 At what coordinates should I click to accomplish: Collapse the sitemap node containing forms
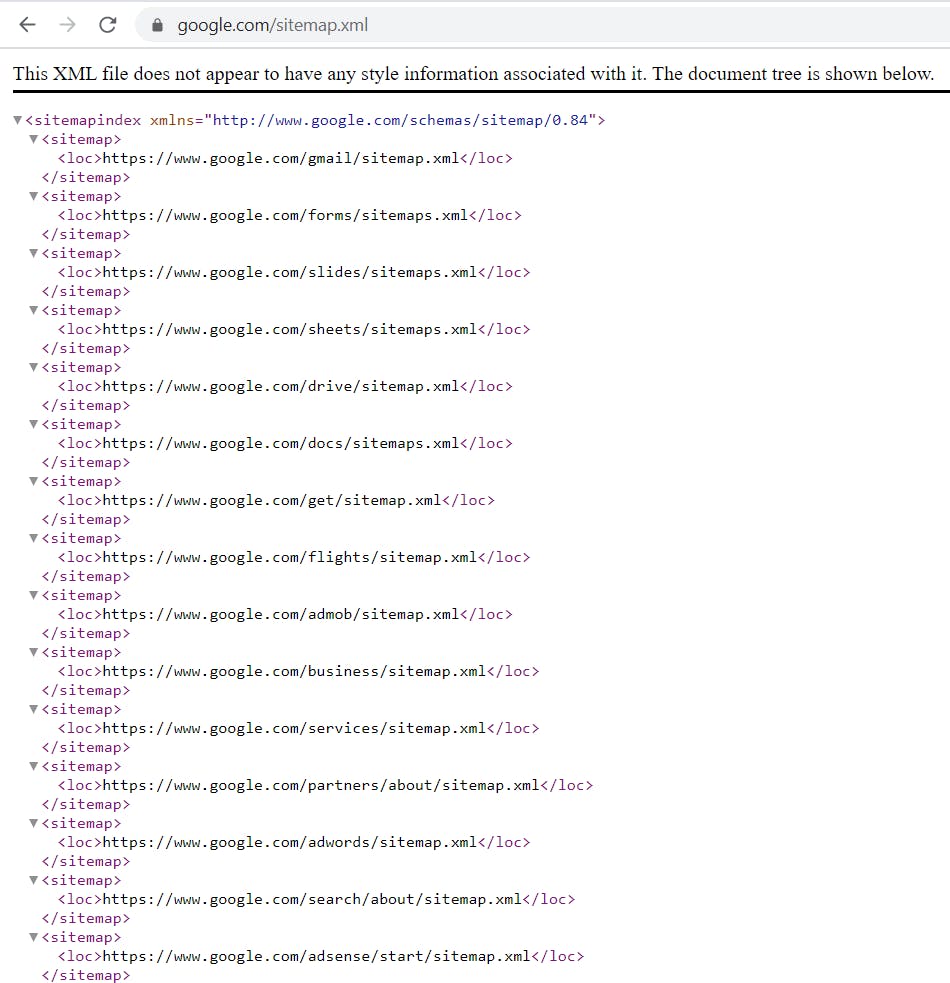coord(34,196)
